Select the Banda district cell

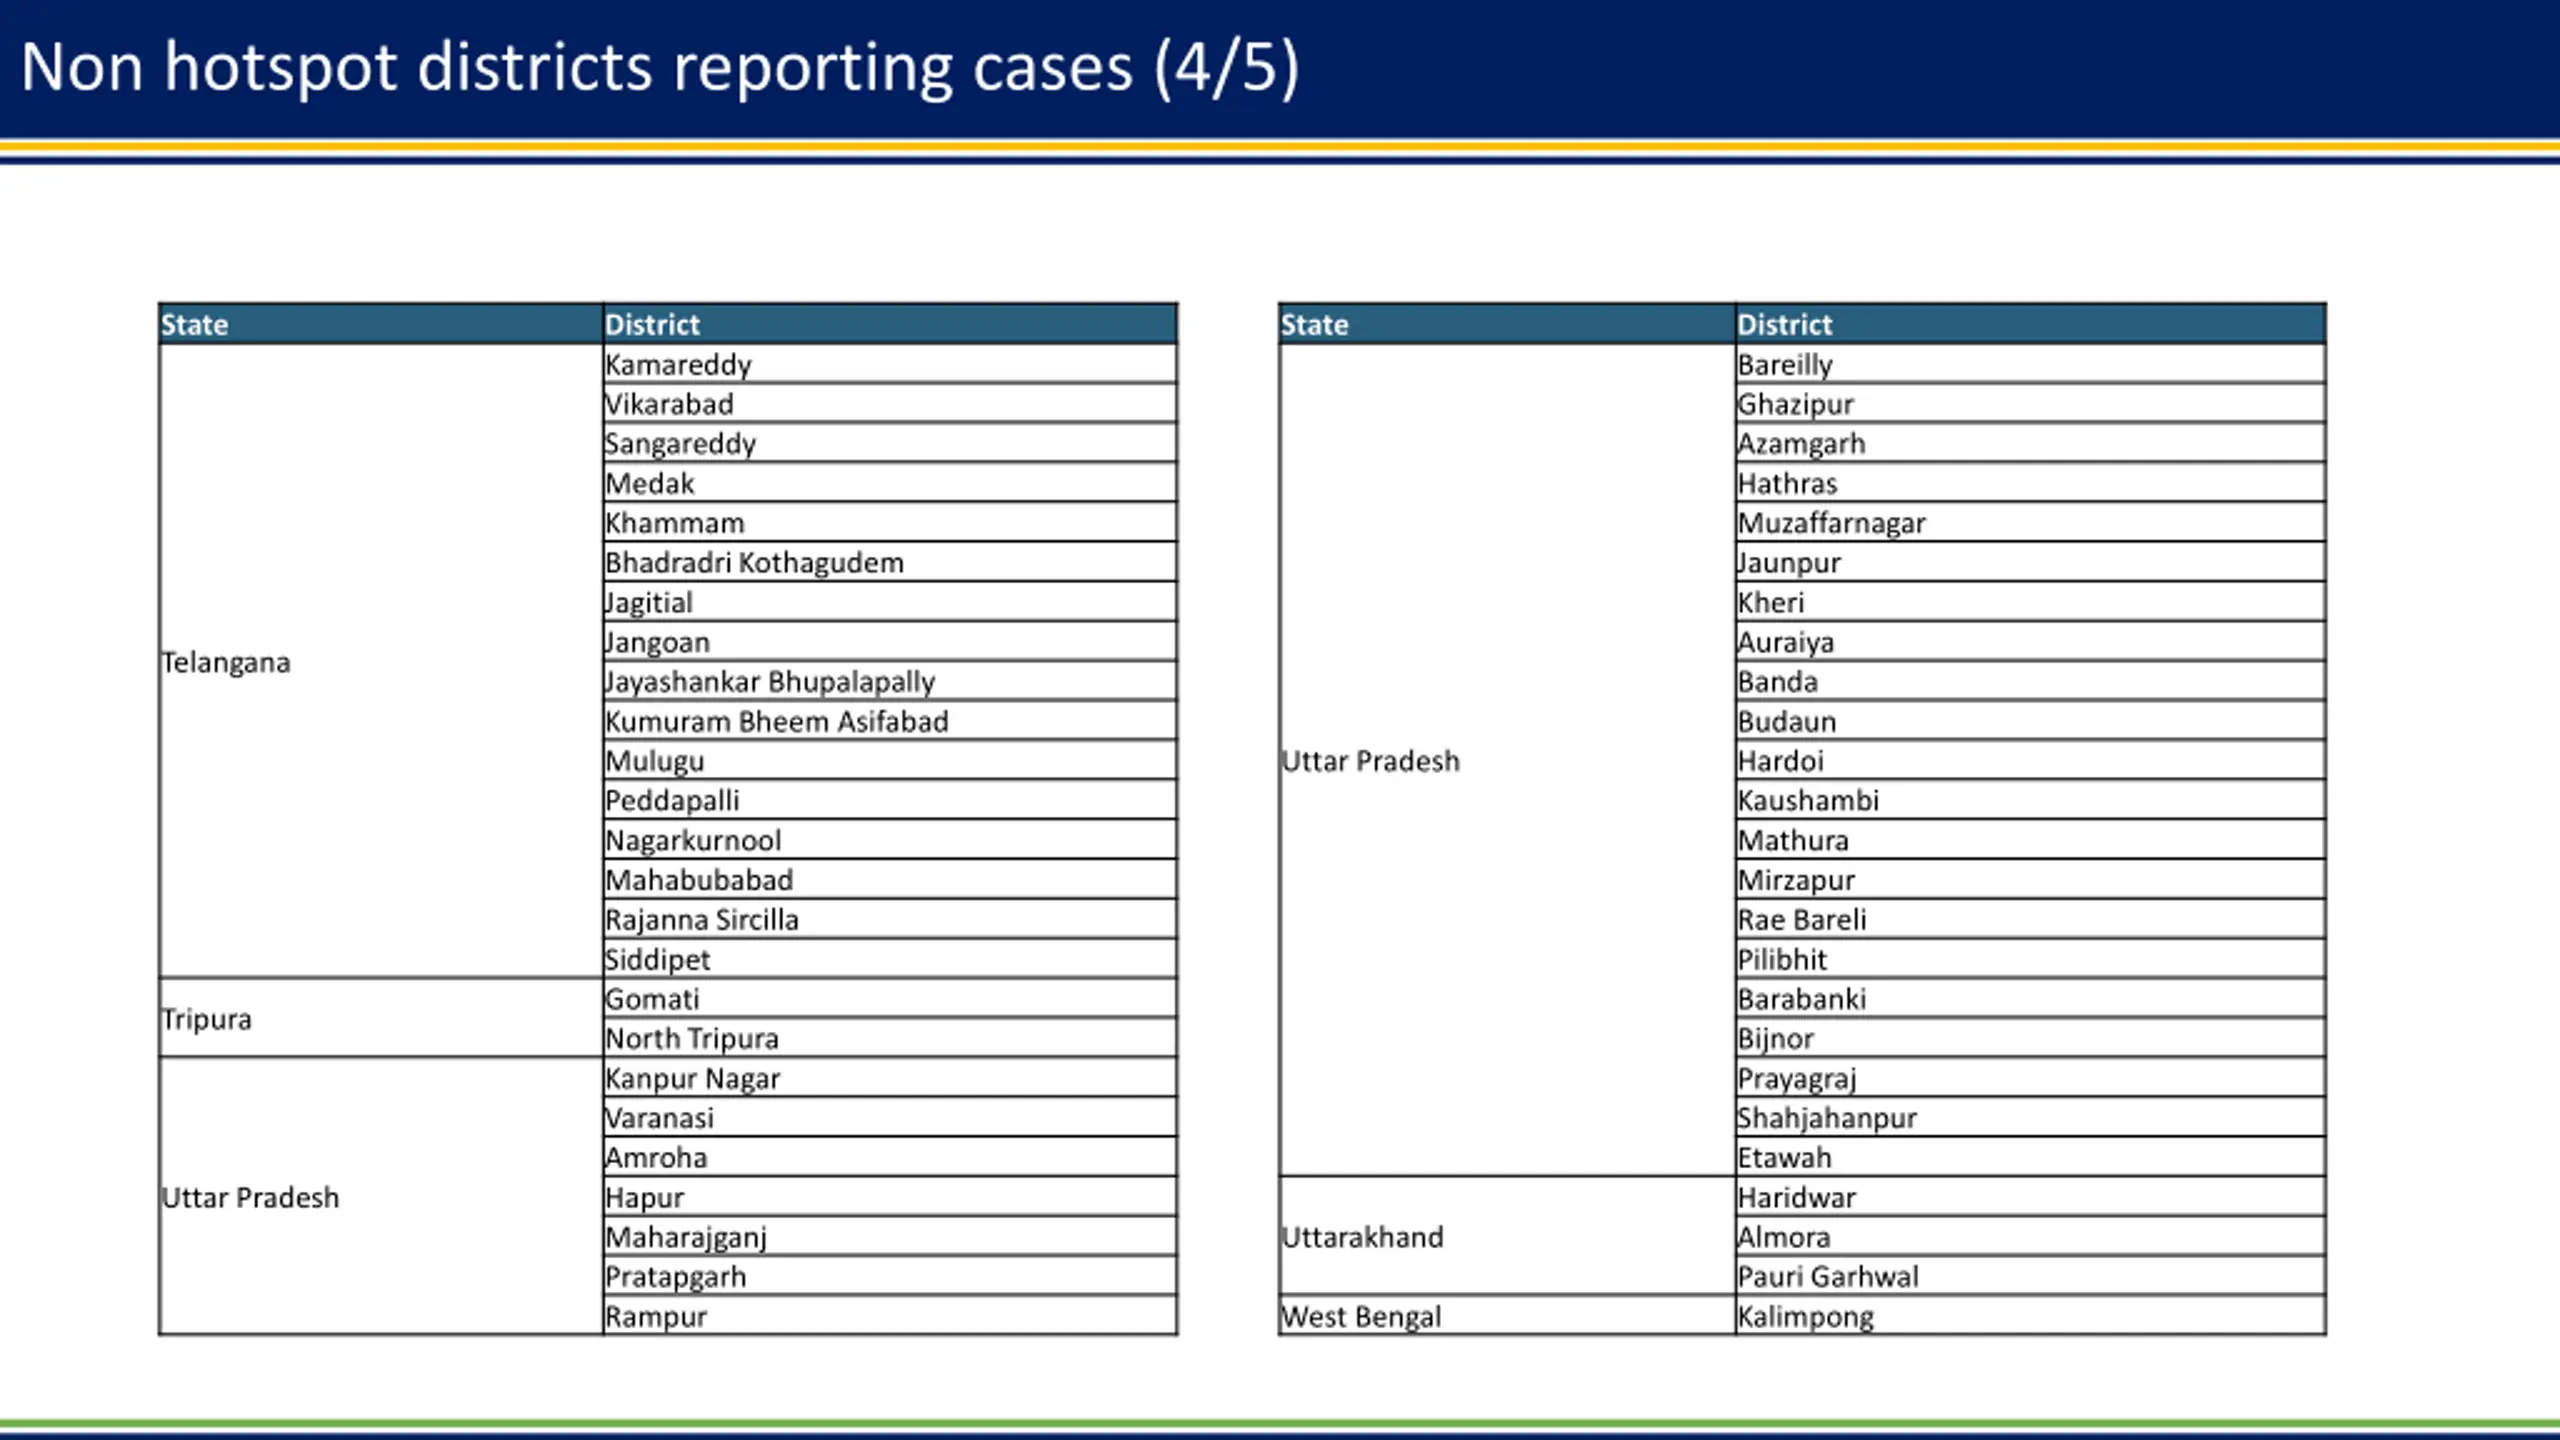point(2031,681)
